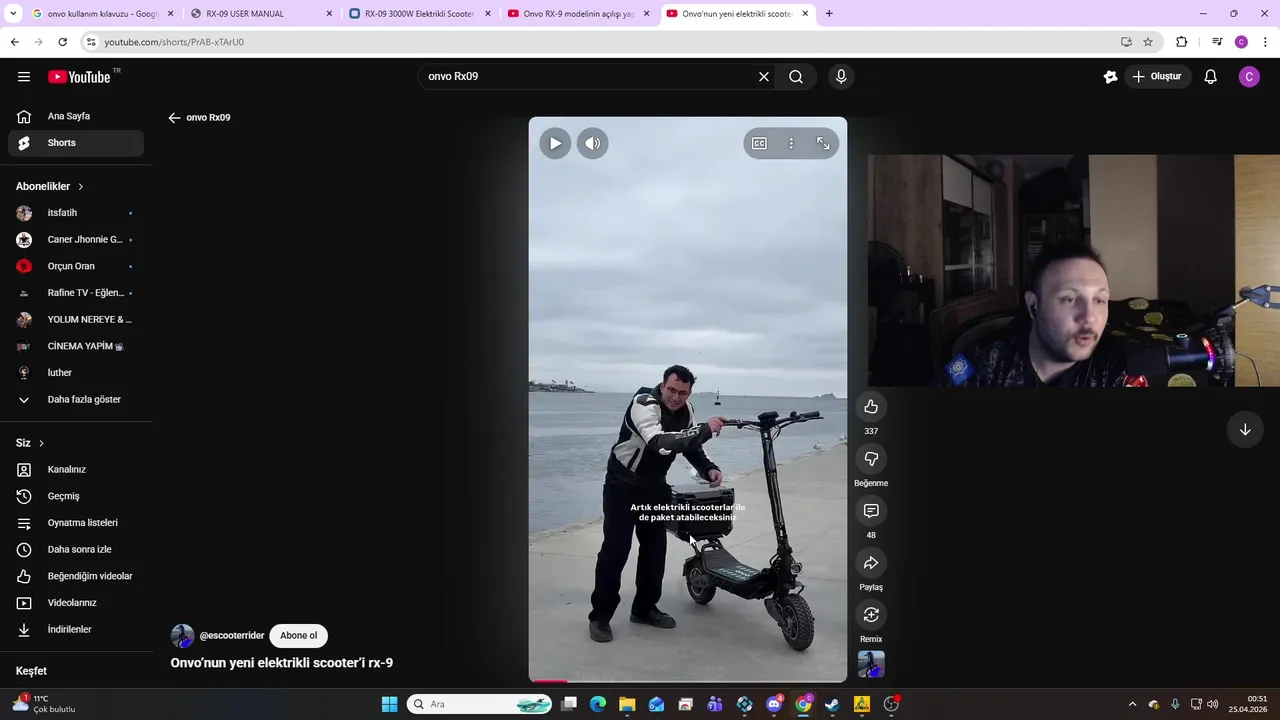Viewport: 1280px width, 720px height.
Task: Open the comments (48) panel
Action: click(871, 511)
